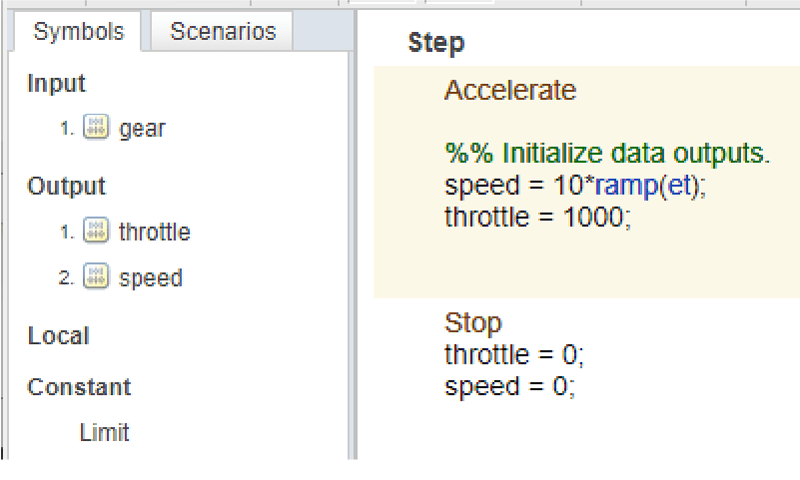Screen dimensions: 800x480
Task: Click the Step column header
Action: [x=436, y=43]
